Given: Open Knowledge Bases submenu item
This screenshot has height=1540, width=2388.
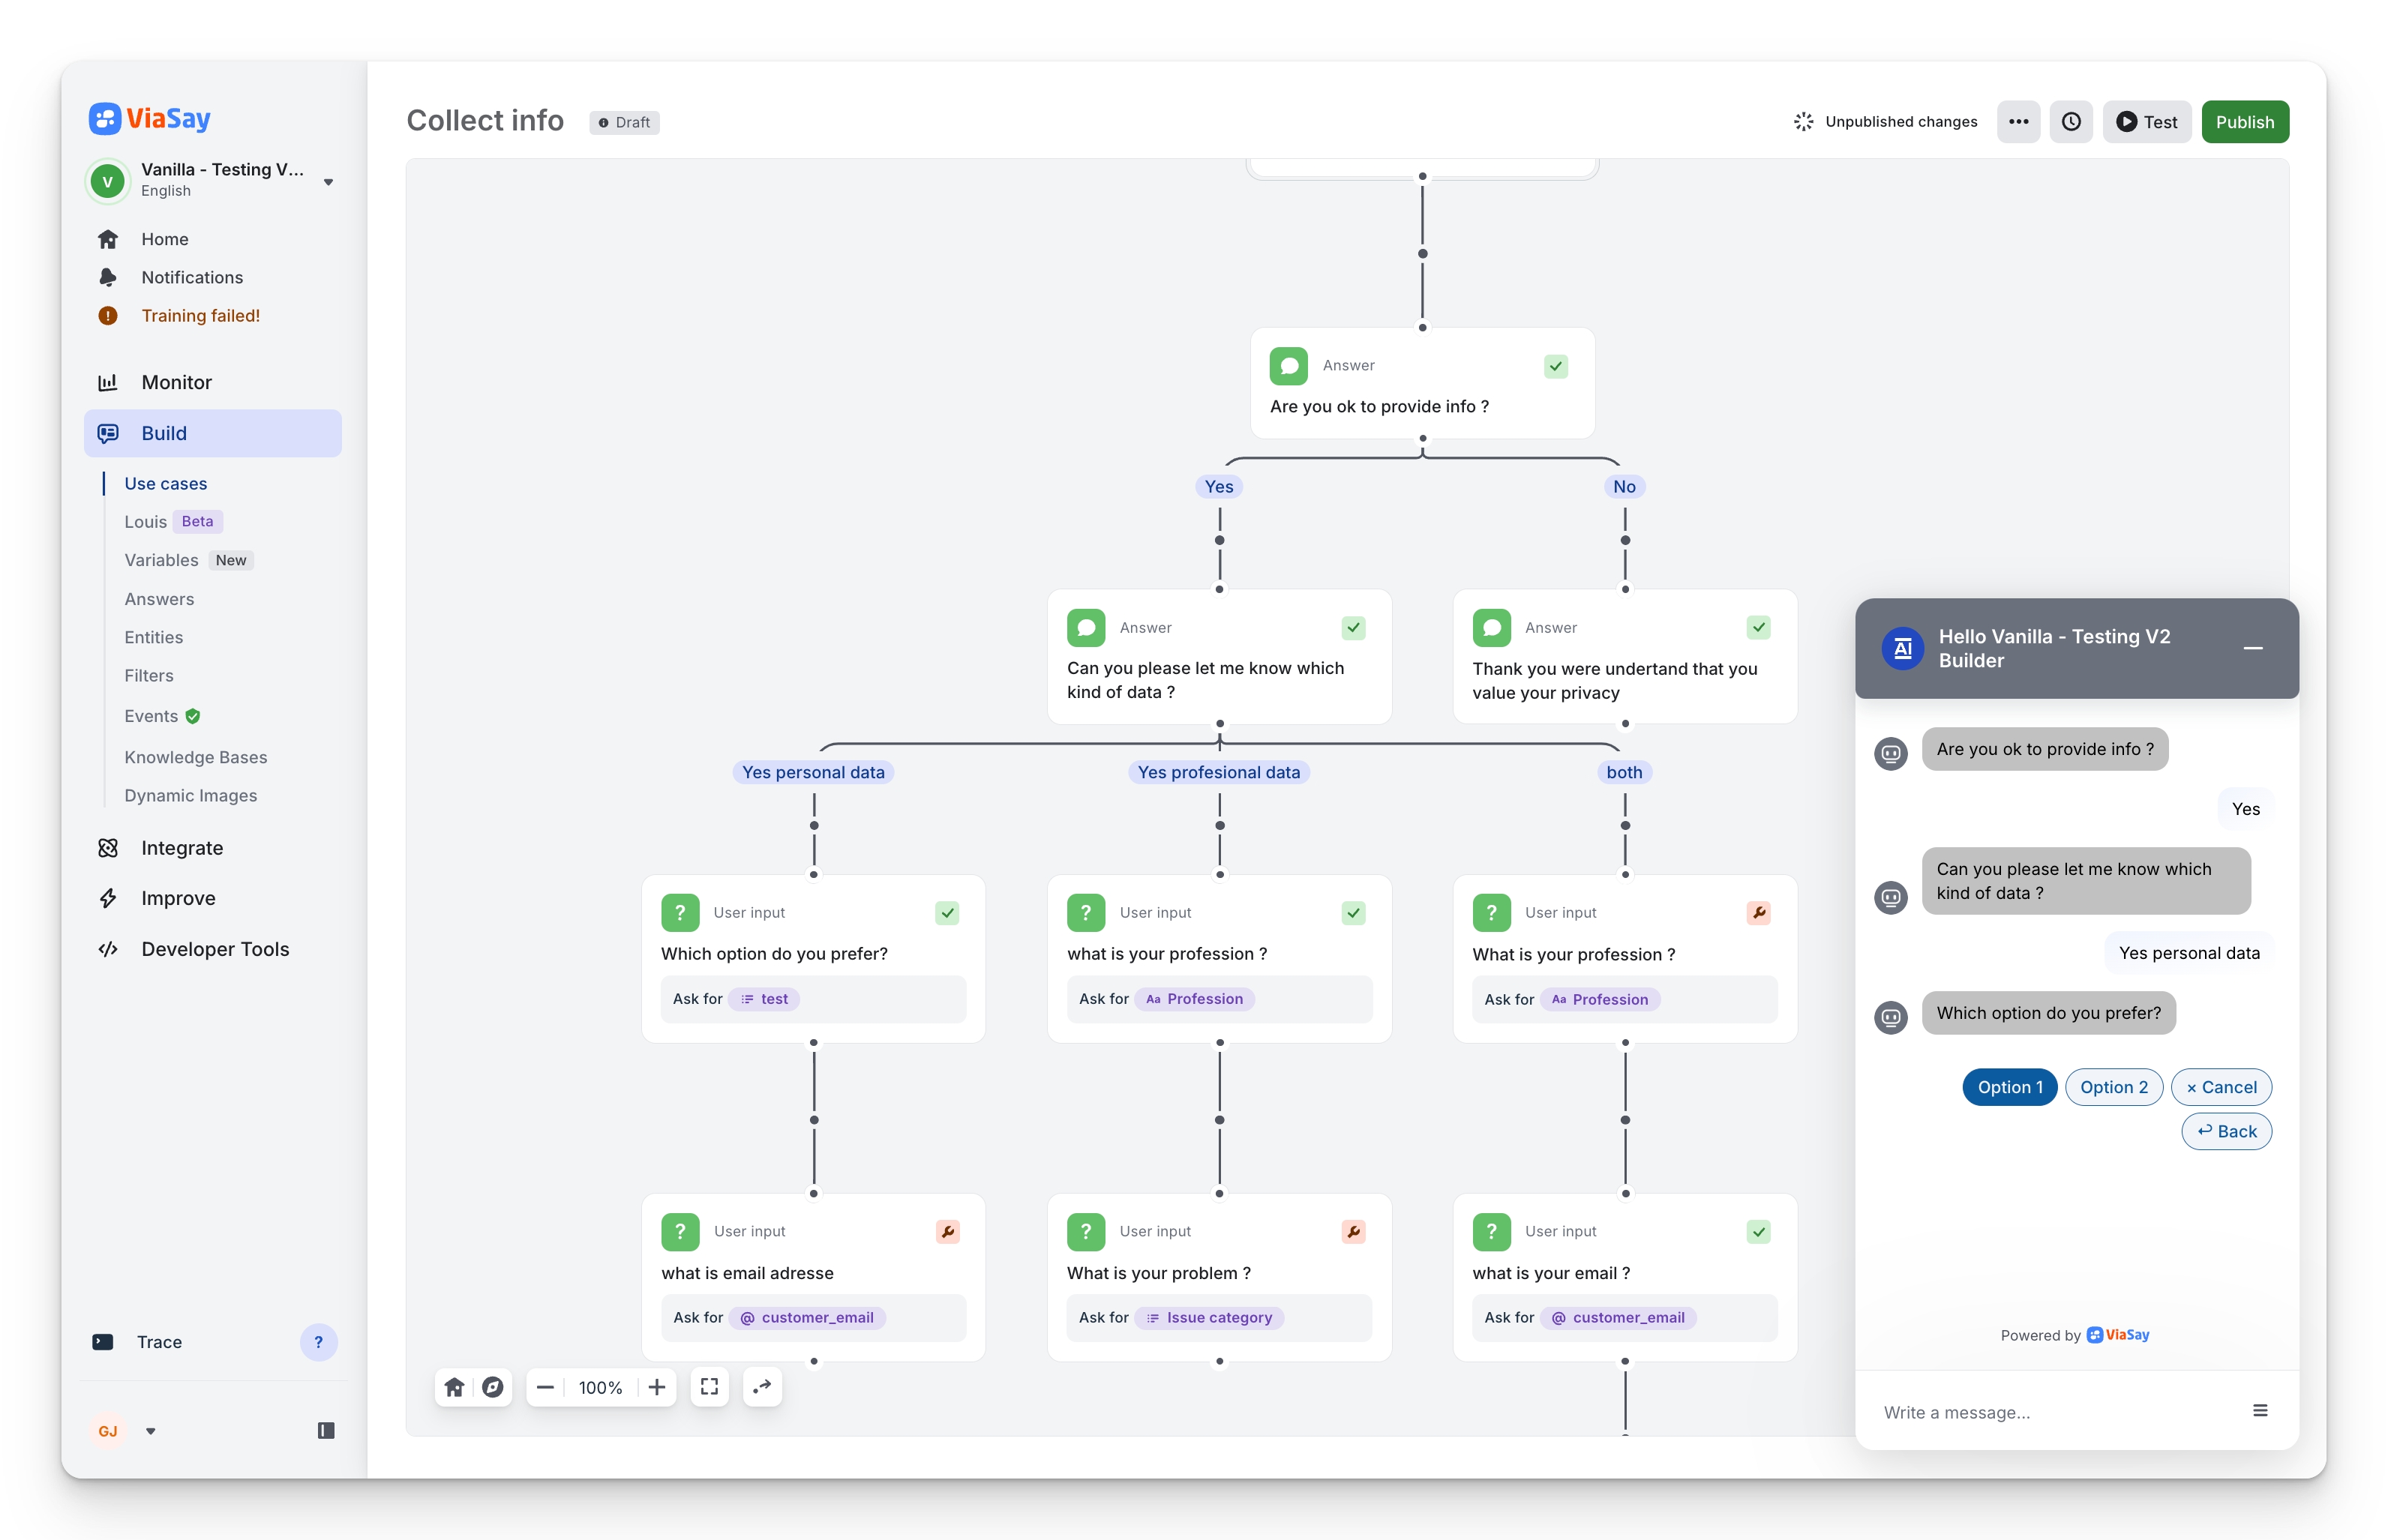Looking at the screenshot, I should 195,757.
